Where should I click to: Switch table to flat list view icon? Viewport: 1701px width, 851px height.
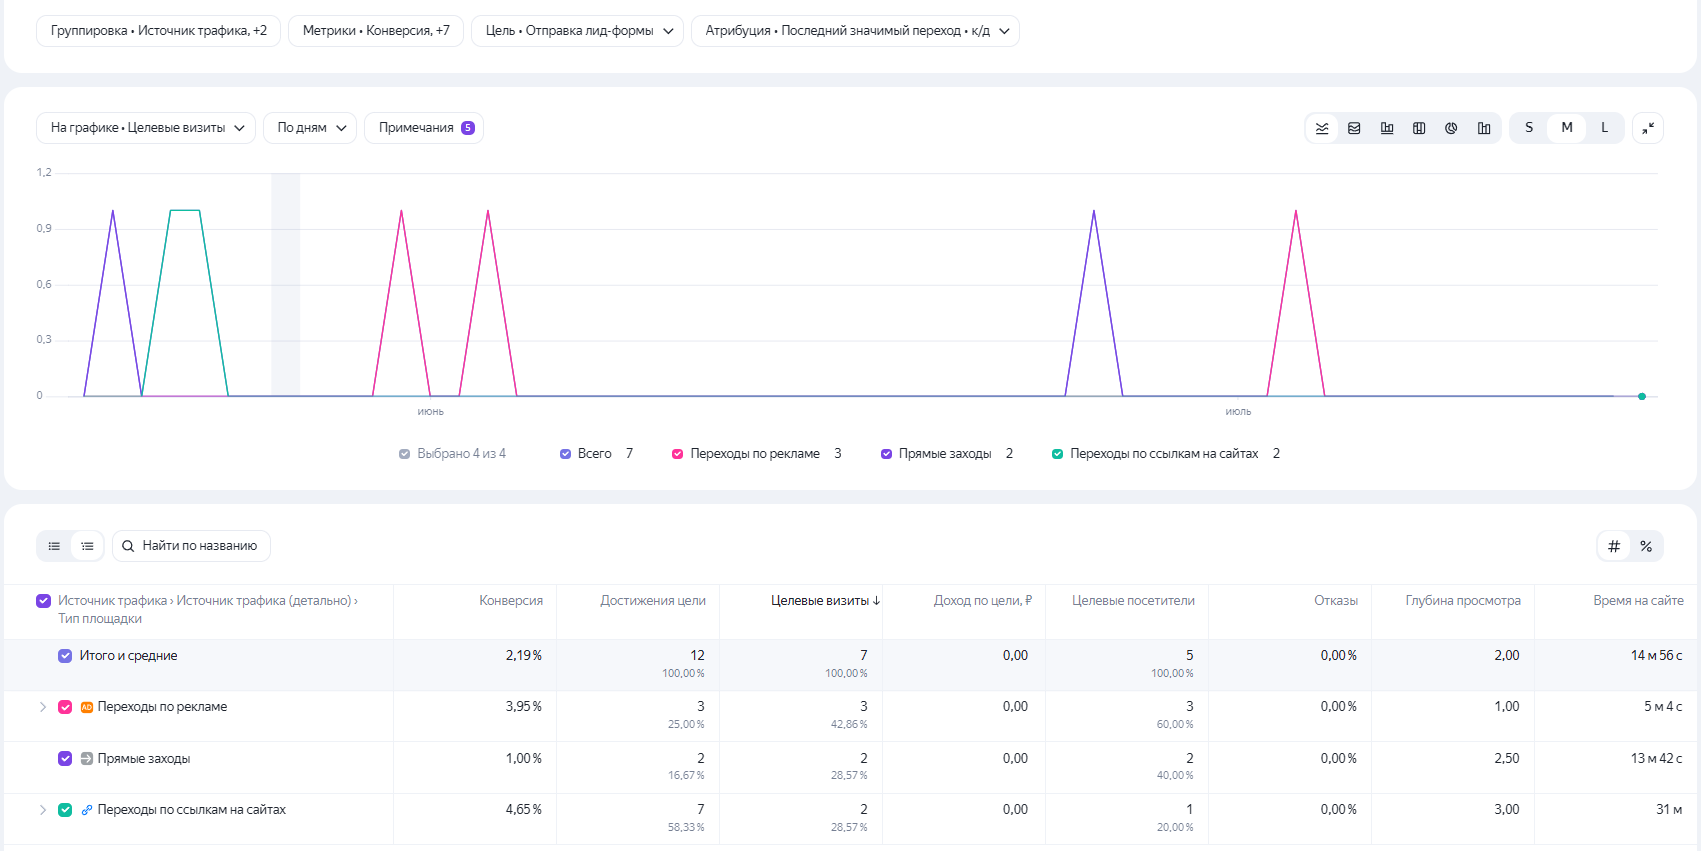pos(54,546)
